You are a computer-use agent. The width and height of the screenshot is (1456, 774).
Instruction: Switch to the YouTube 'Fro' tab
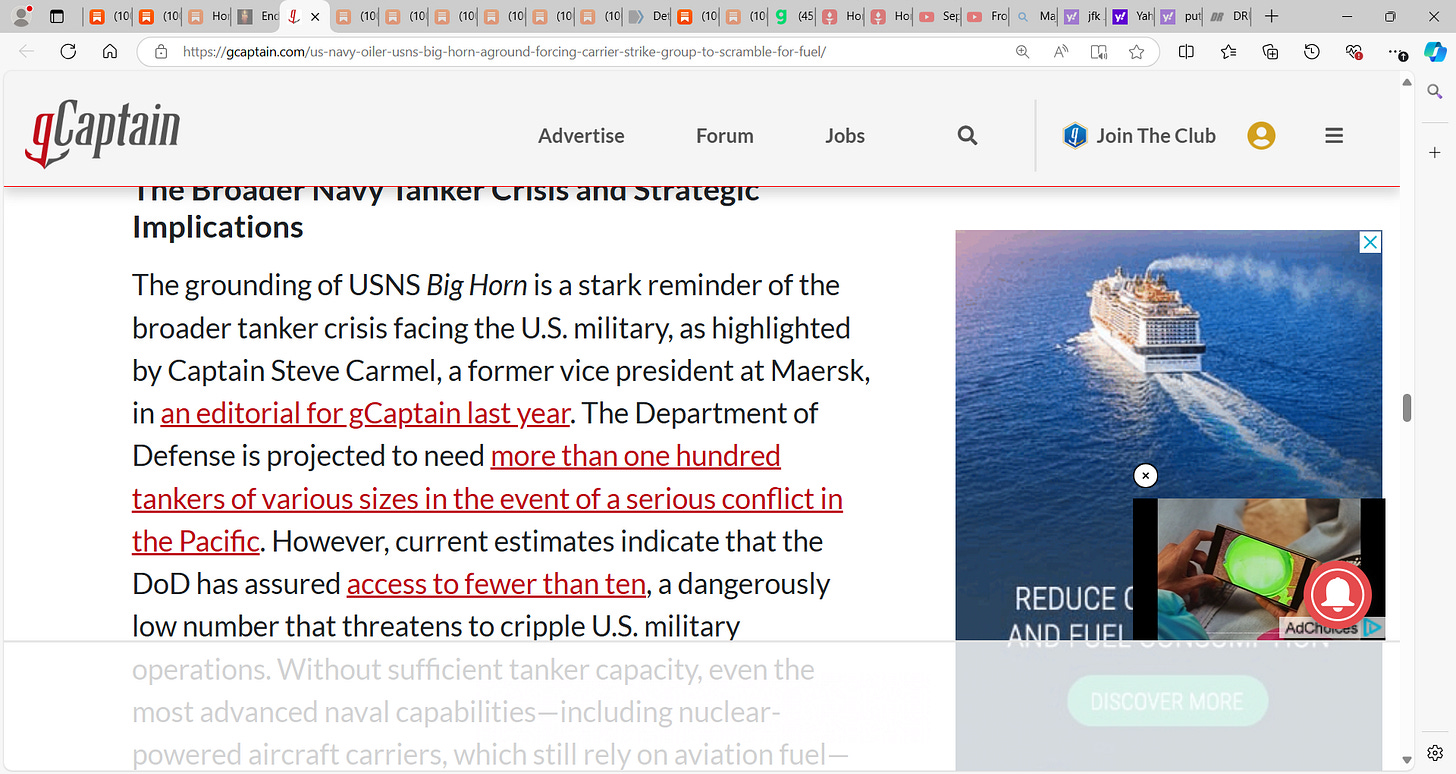pyautogui.click(x=988, y=16)
